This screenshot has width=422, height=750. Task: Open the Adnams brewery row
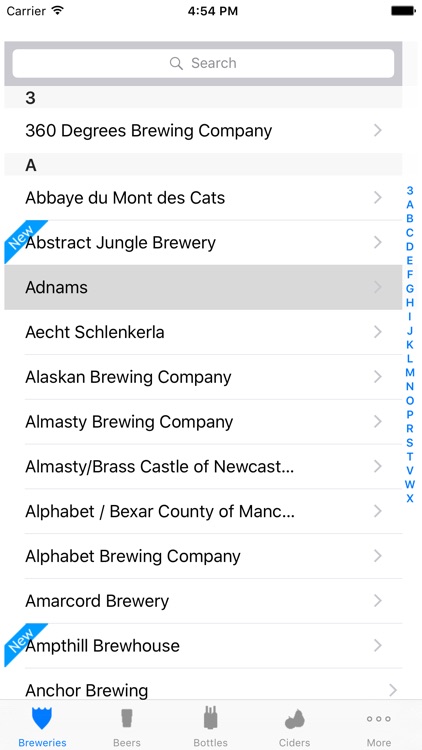[203, 287]
